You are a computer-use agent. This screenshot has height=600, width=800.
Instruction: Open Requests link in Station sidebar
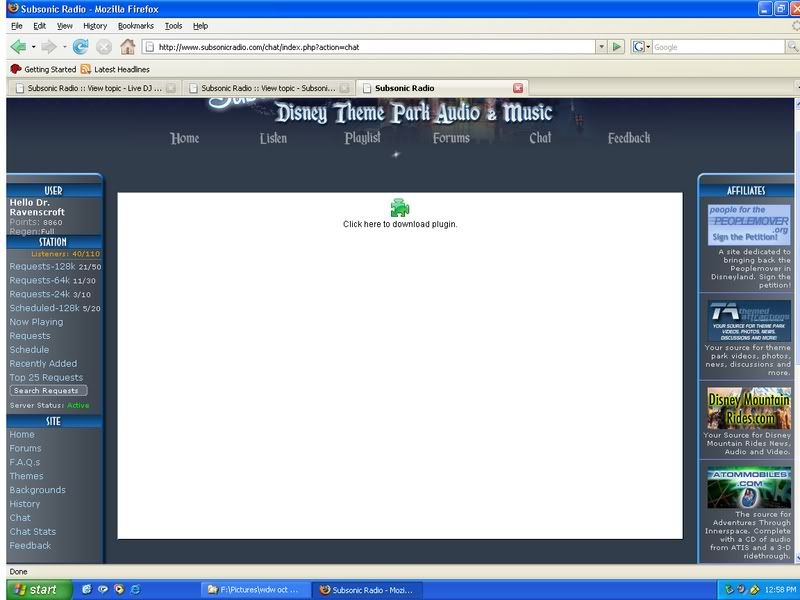click(x=30, y=336)
